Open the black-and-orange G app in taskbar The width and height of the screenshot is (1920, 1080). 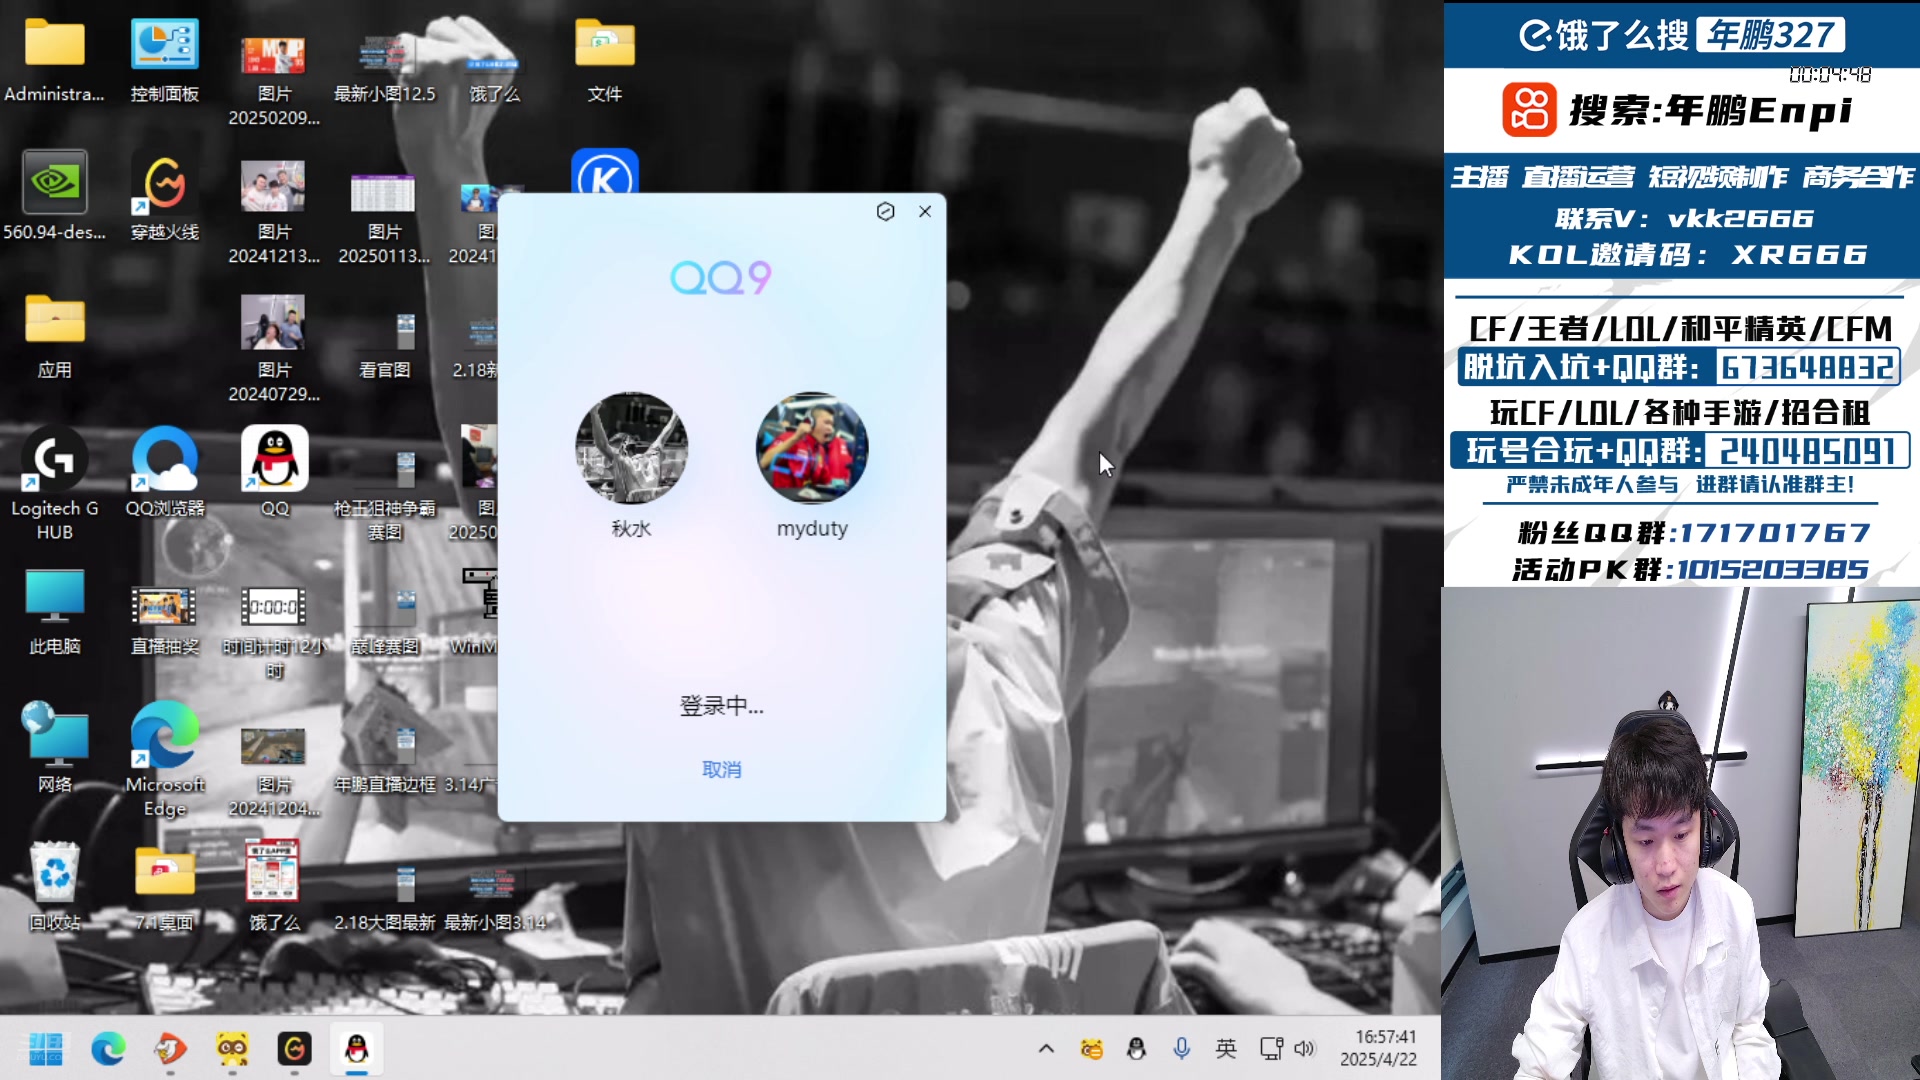click(294, 1048)
